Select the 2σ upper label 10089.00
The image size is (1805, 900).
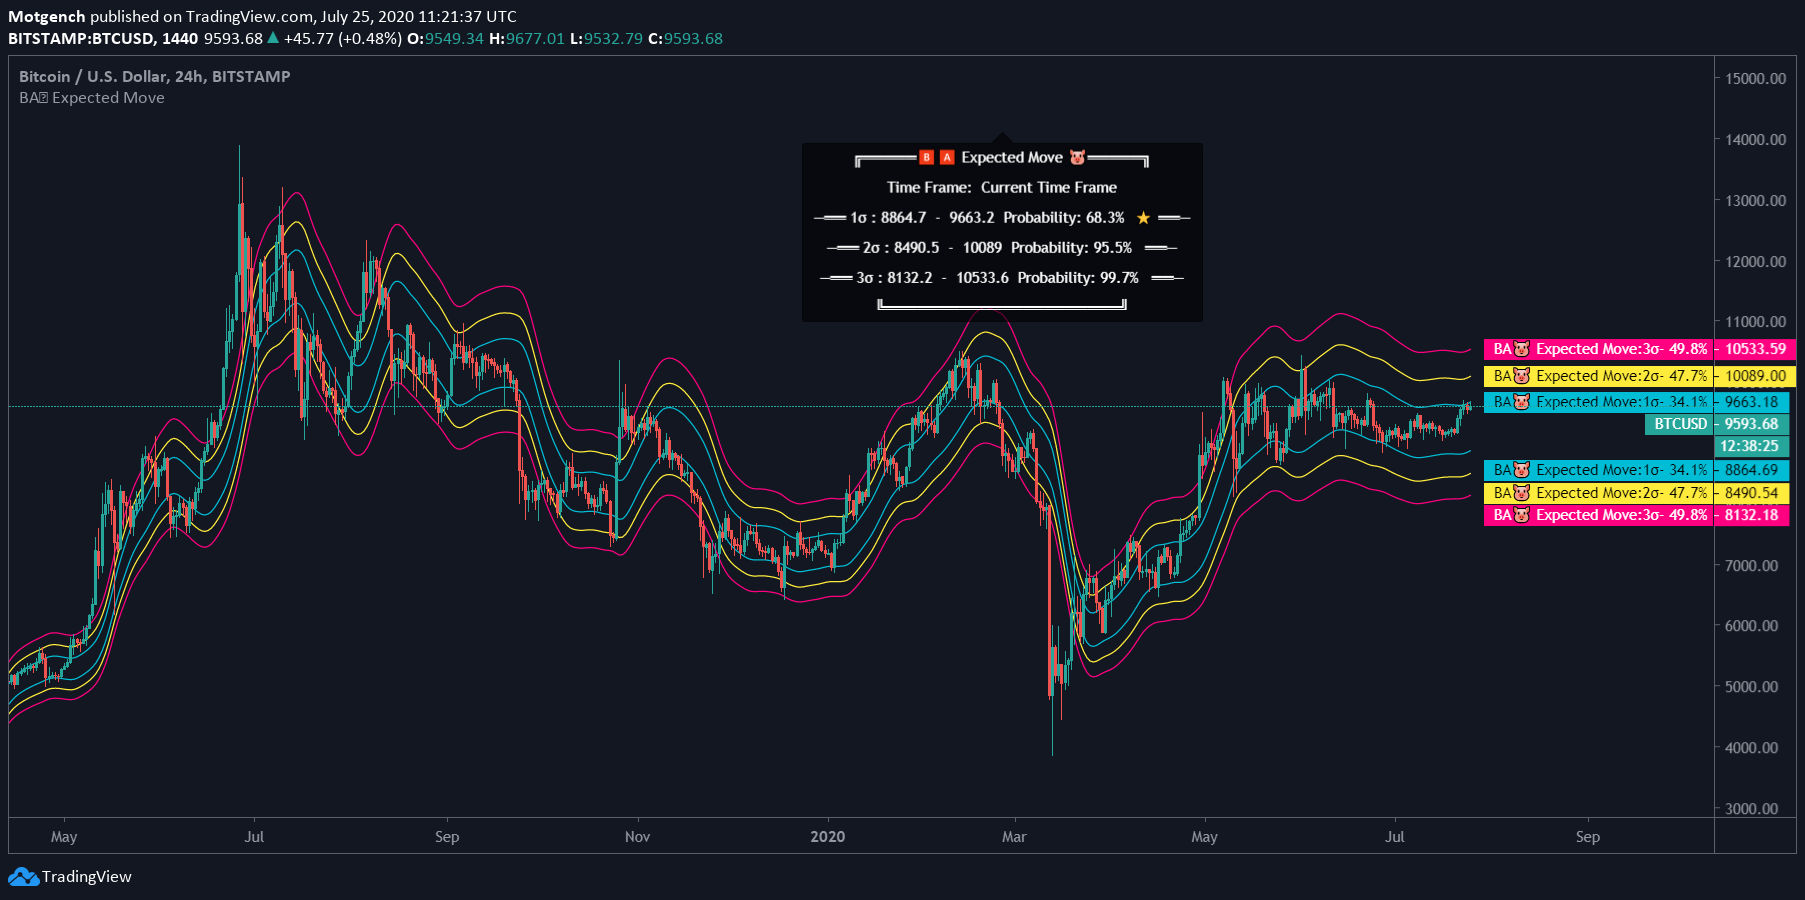click(x=1640, y=376)
